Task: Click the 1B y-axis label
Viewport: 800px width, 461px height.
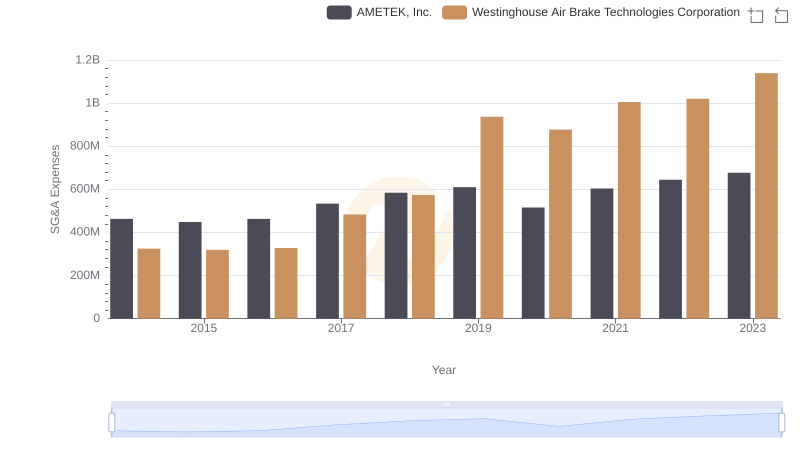Action: click(92, 103)
